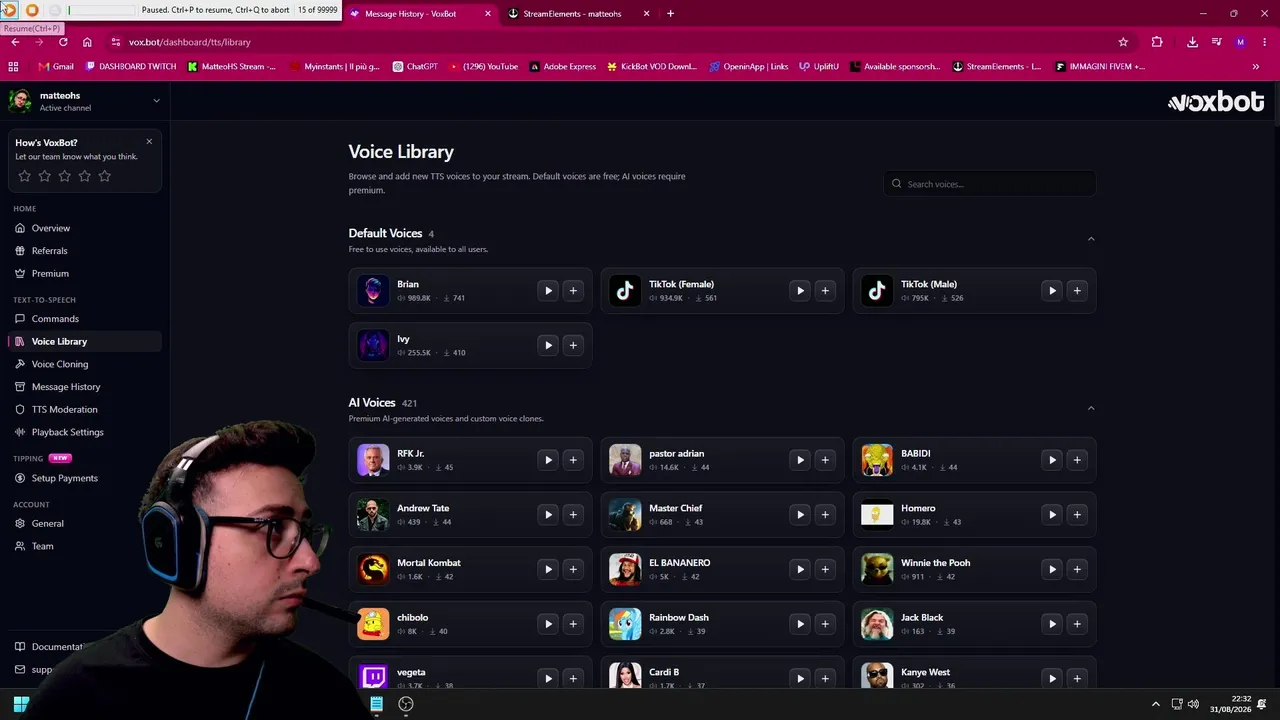This screenshot has height=720, width=1280.
Task: Add the Jack Black voice
Action: pyautogui.click(x=1077, y=624)
